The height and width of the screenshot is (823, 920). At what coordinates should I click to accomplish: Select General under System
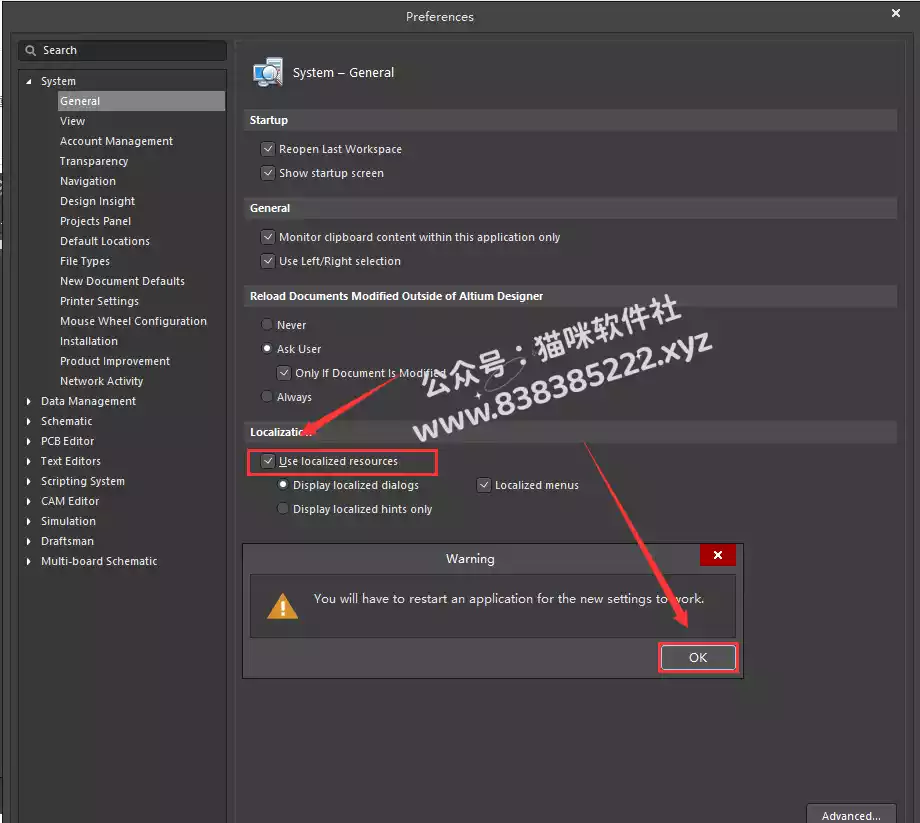point(141,101)
